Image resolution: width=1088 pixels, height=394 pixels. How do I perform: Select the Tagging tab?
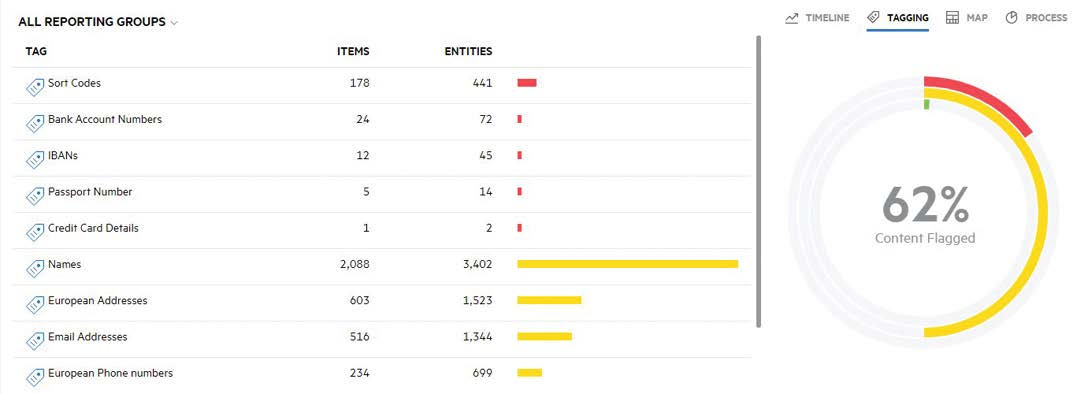coord(898,18)
